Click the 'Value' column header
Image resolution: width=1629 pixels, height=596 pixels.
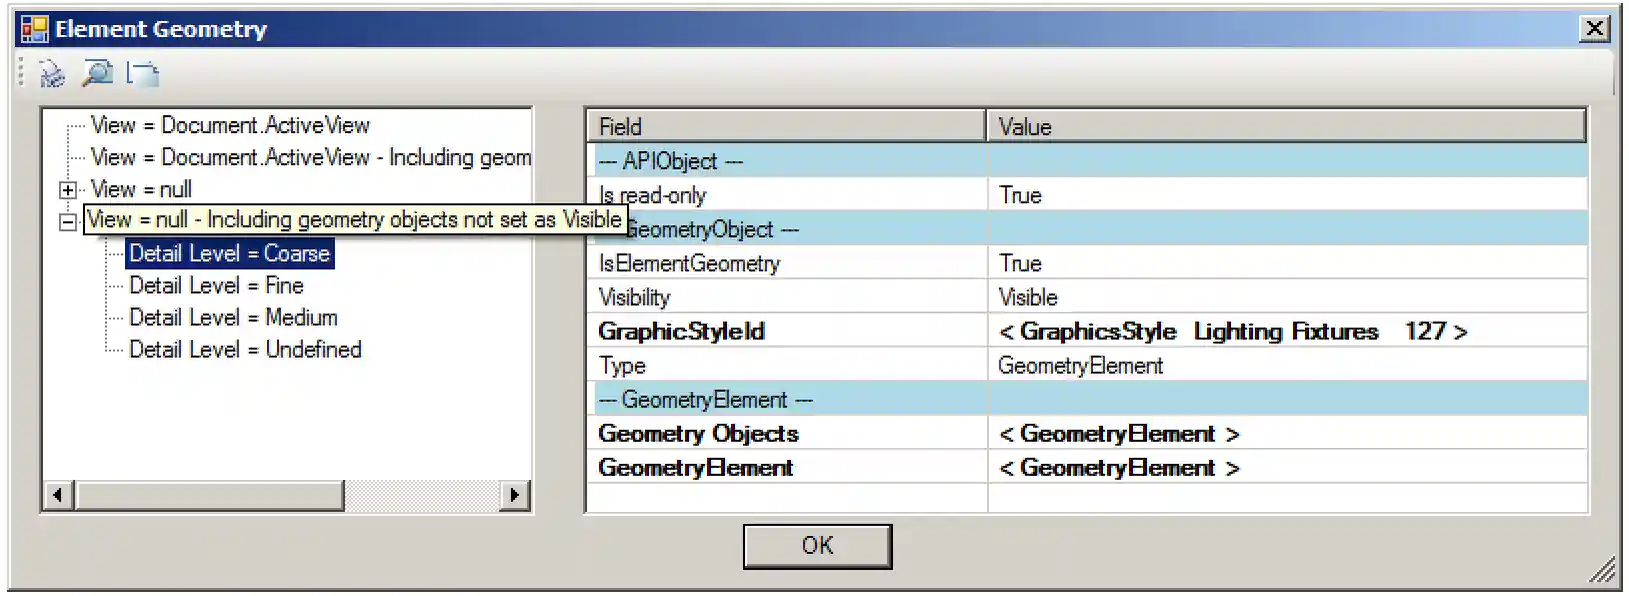pos(1285,127)
